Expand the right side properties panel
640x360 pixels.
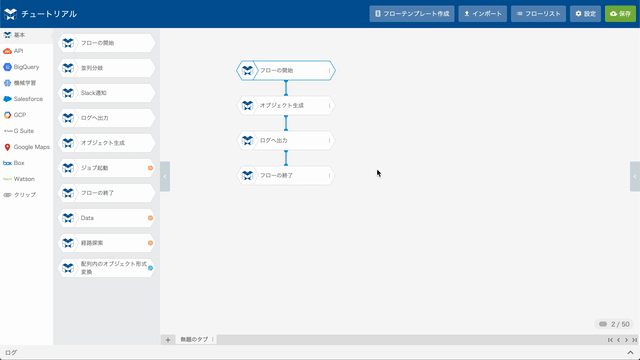(x=635, y=176)
